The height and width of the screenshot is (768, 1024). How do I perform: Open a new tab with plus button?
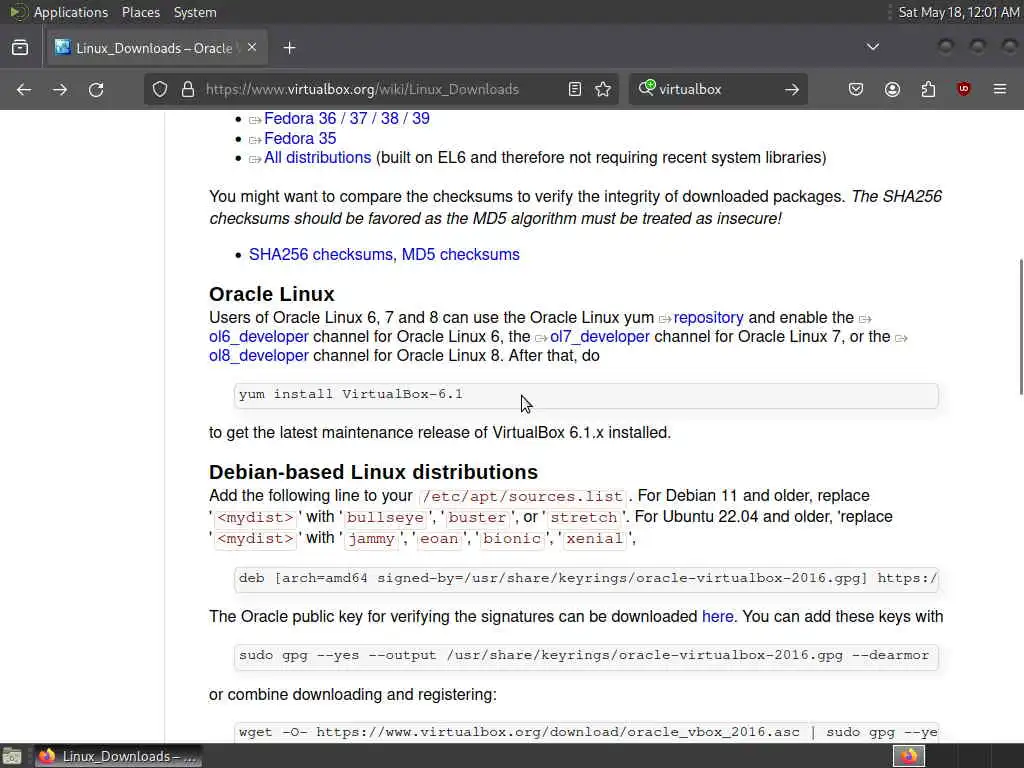[289, 48]
